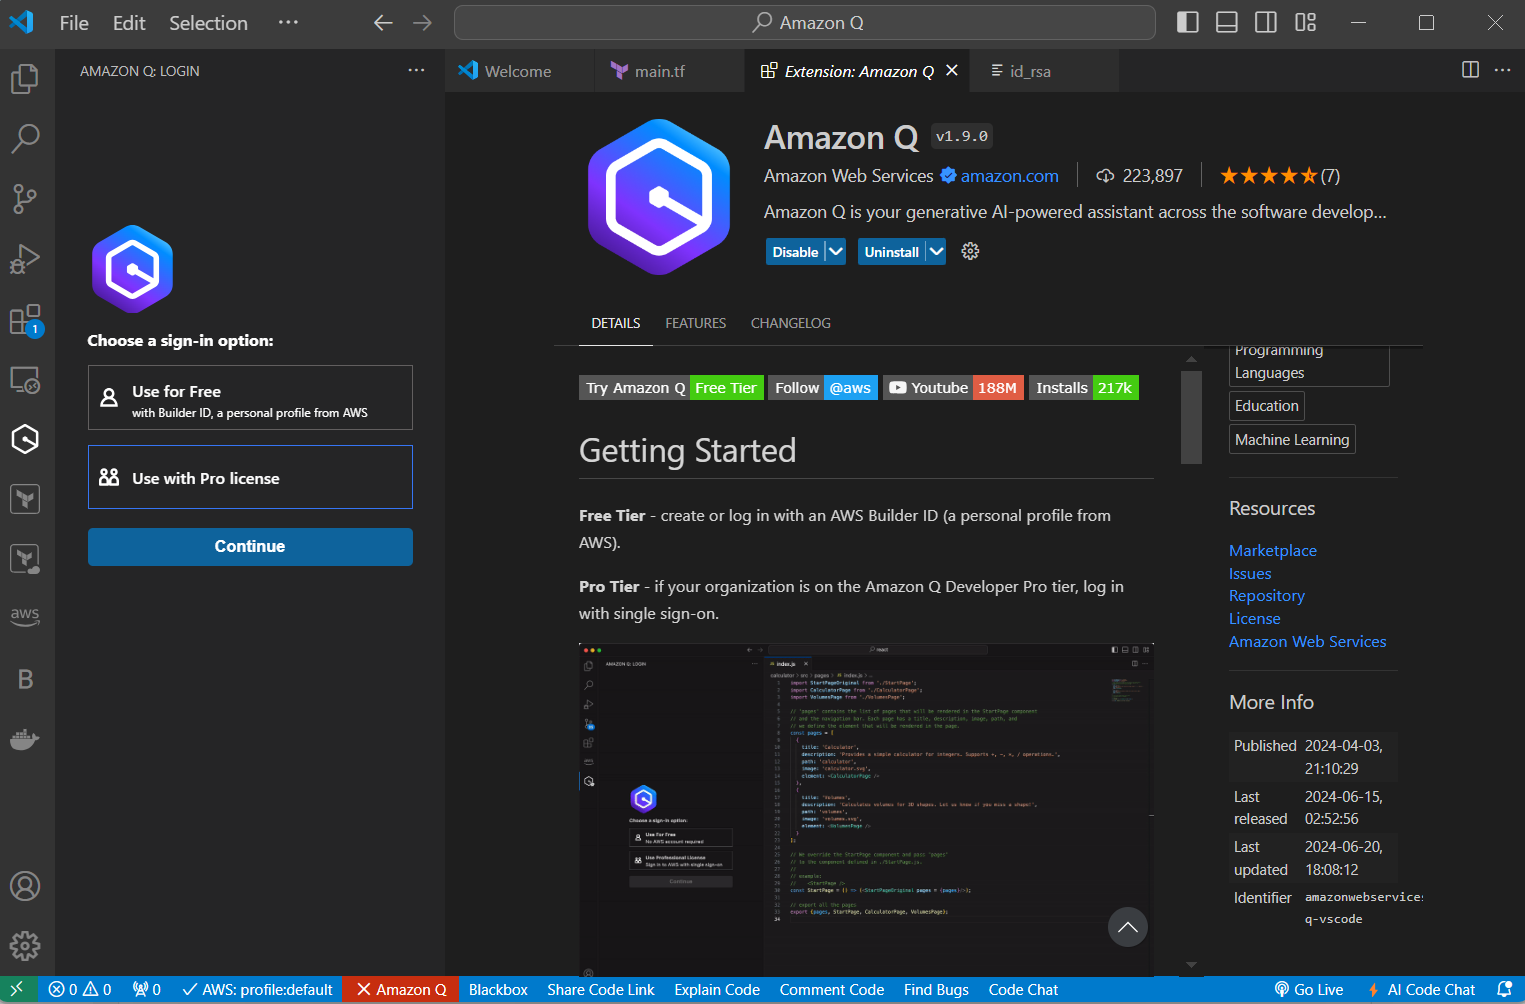This screenshot has height=1004, width=1525.
Task: Open the Amazon Q Login panel more actions
Action: coord(416,71)
